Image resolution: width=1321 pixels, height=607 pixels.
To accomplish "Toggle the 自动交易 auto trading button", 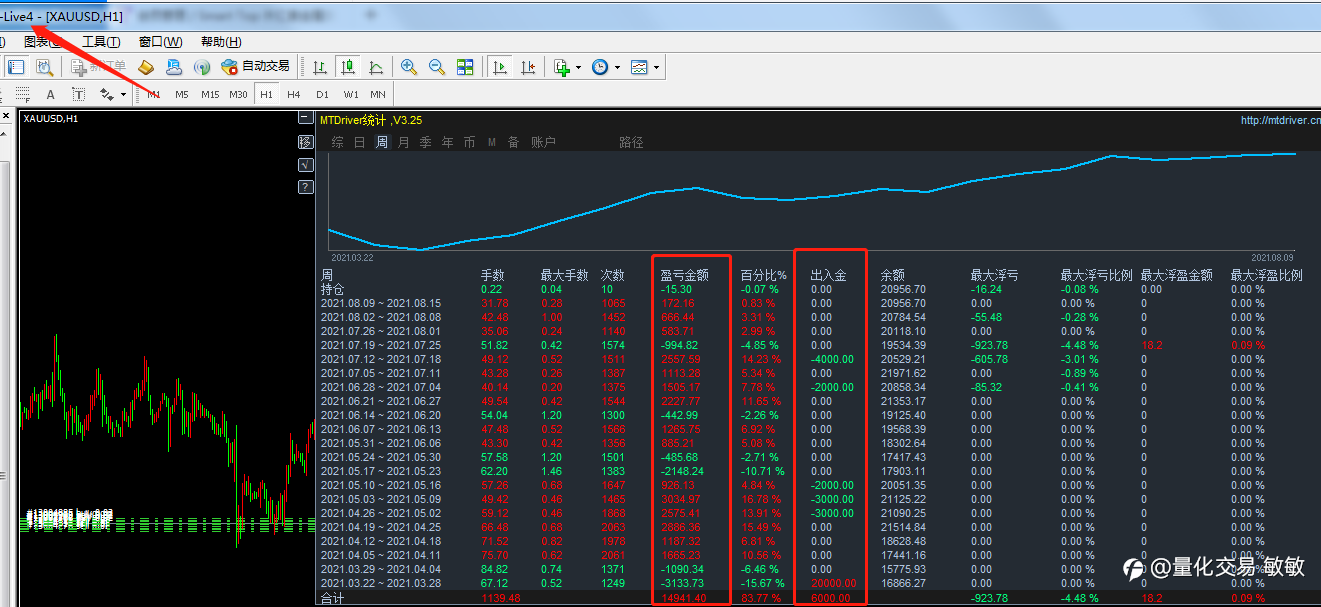I will coord(256,67).
